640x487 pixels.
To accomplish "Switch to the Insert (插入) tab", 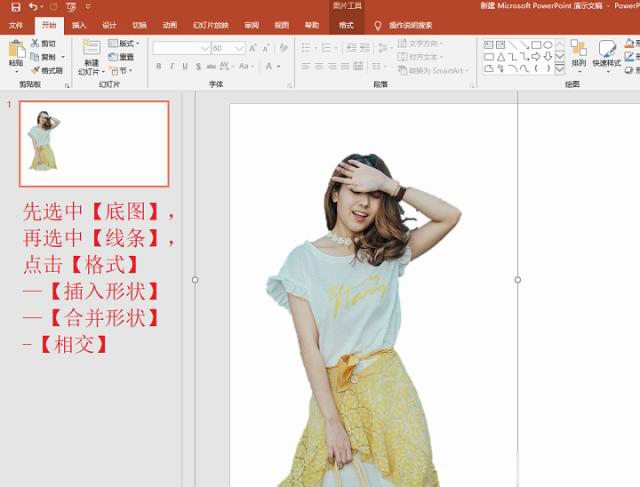I will click(x=79, y=25).
